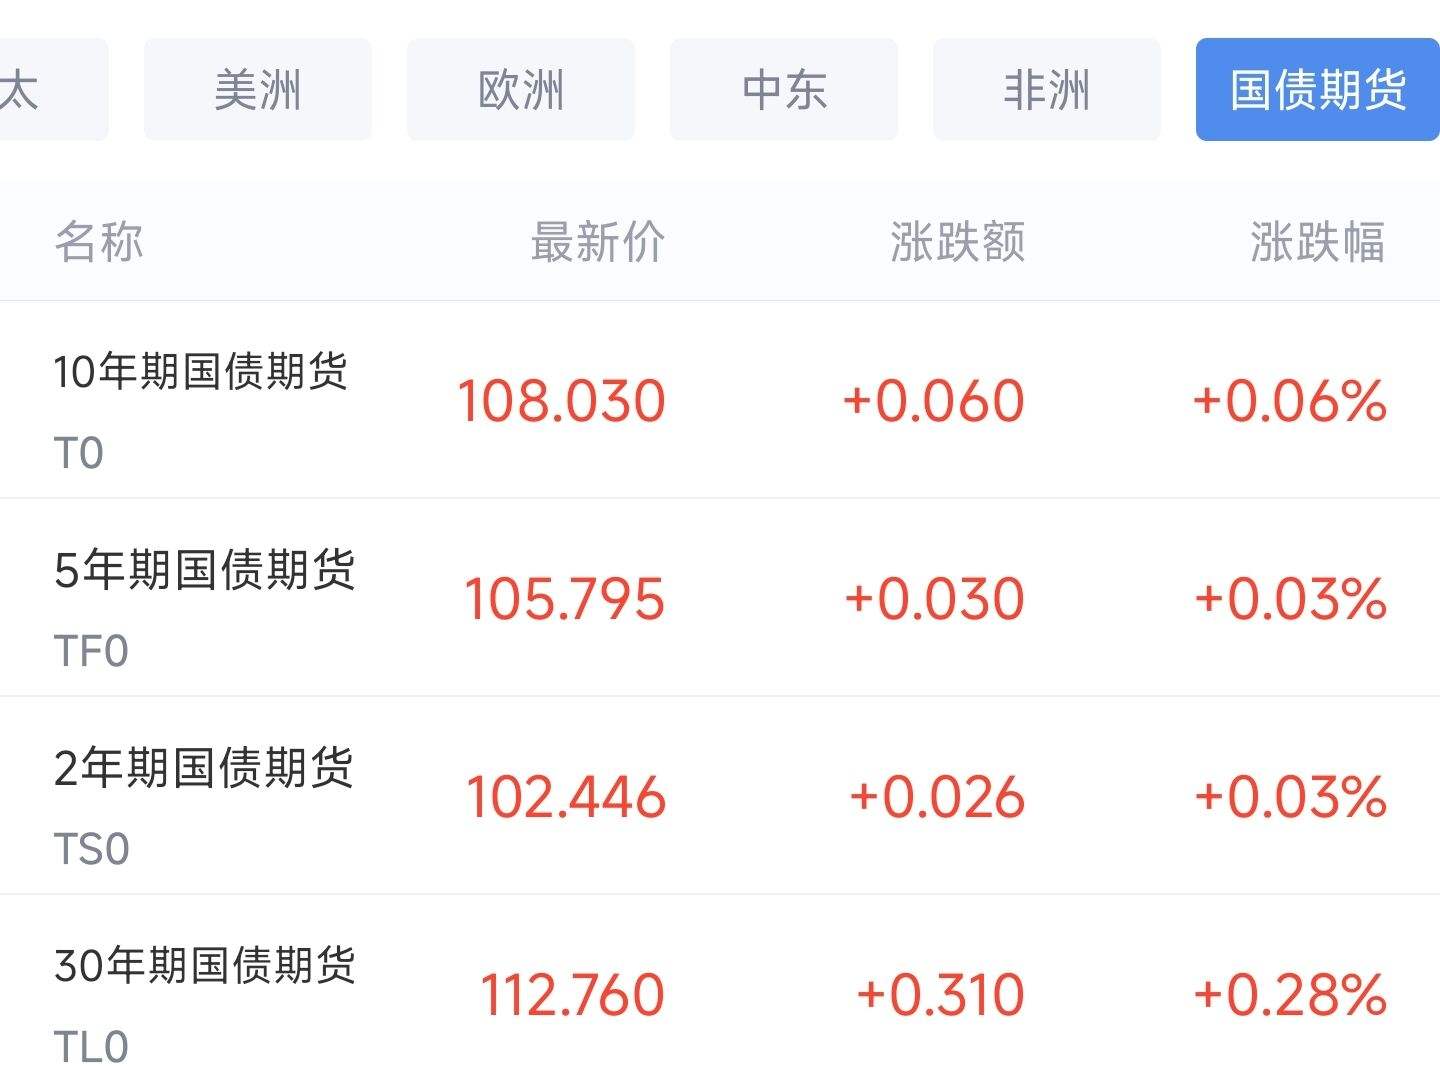Open the 中东 market tab
Viewport: 1440px width, 1070px height.
783,90
